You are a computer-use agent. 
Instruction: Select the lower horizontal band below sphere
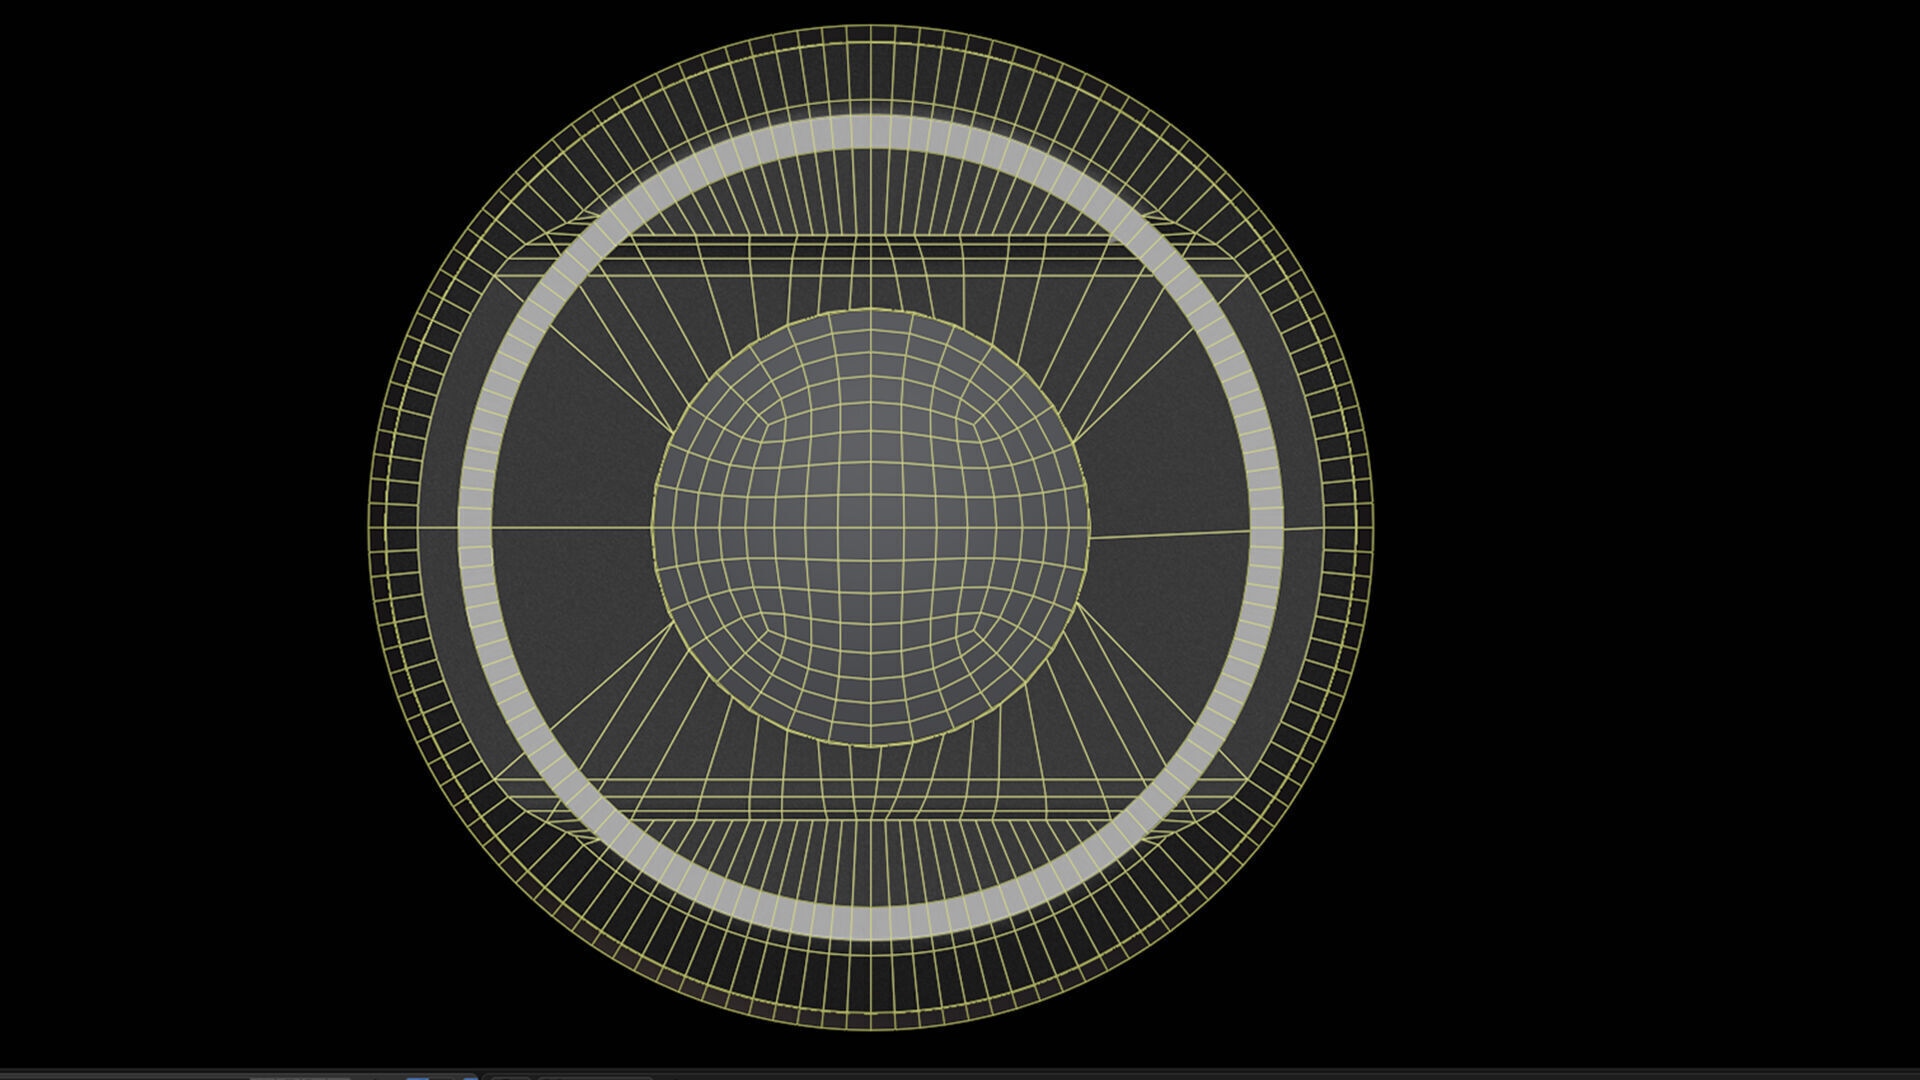[870, 800]
